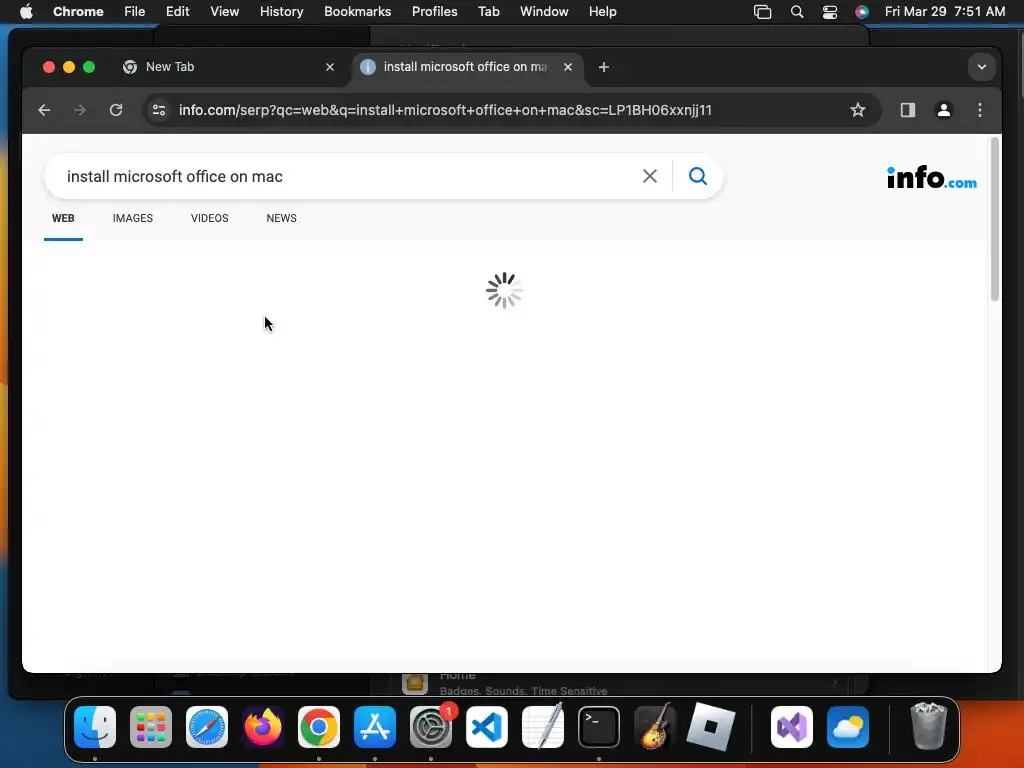Open Stage Manager icon in menu bar

click(762, 12)
